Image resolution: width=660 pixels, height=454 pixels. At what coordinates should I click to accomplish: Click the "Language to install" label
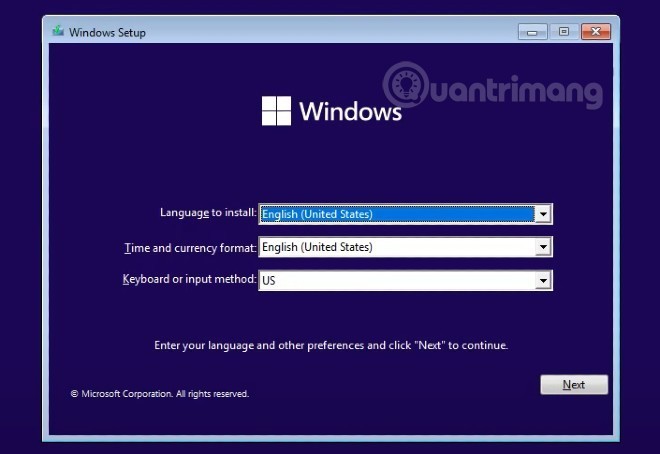(208, 213)
